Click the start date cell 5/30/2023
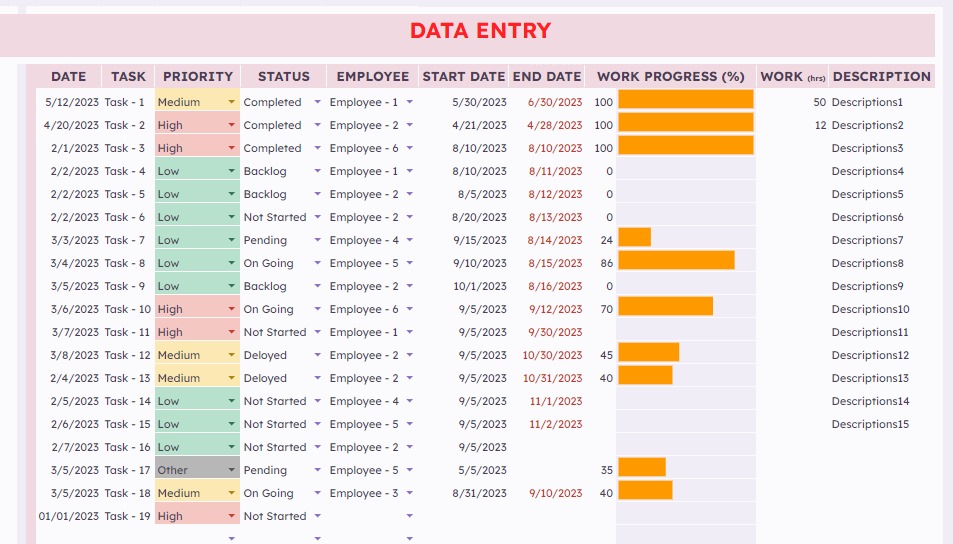 click(x=479, y=102)
